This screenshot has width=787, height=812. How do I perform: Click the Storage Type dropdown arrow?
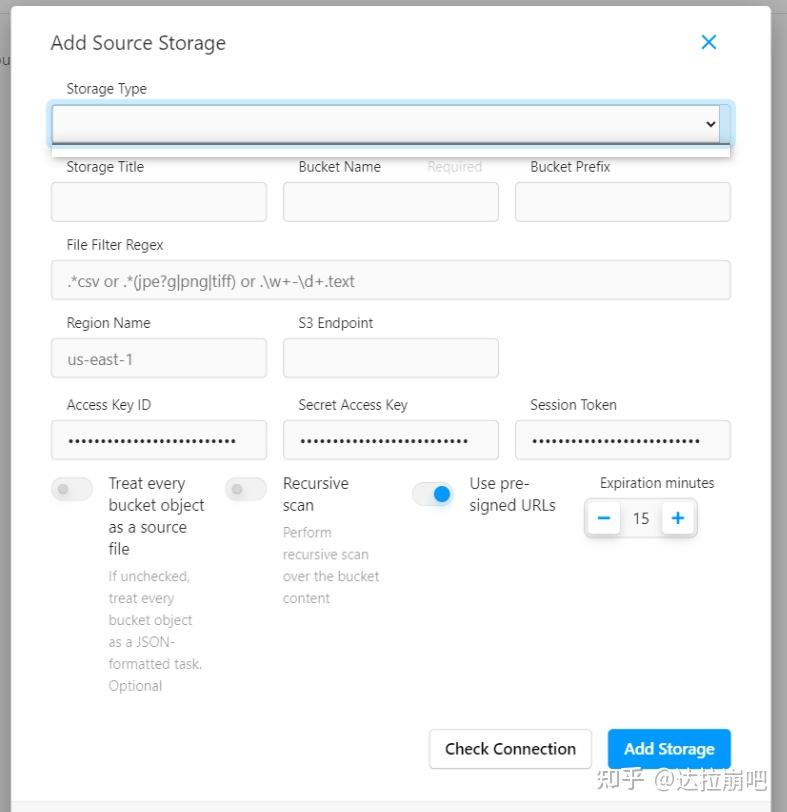pos(711,124)
